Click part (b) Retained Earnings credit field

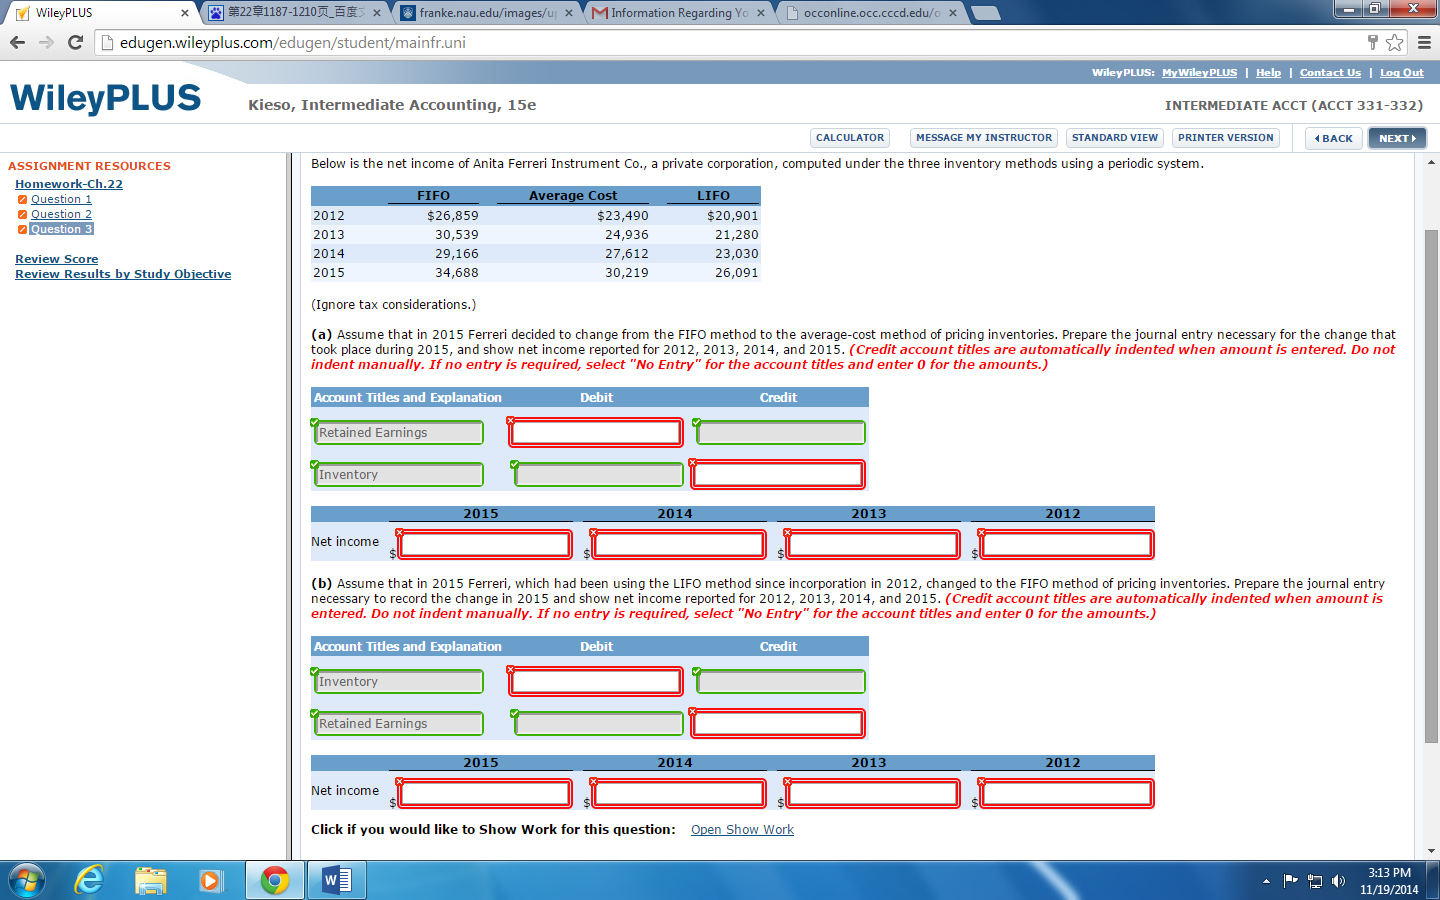pyautogui.click(x=778, y=724)
